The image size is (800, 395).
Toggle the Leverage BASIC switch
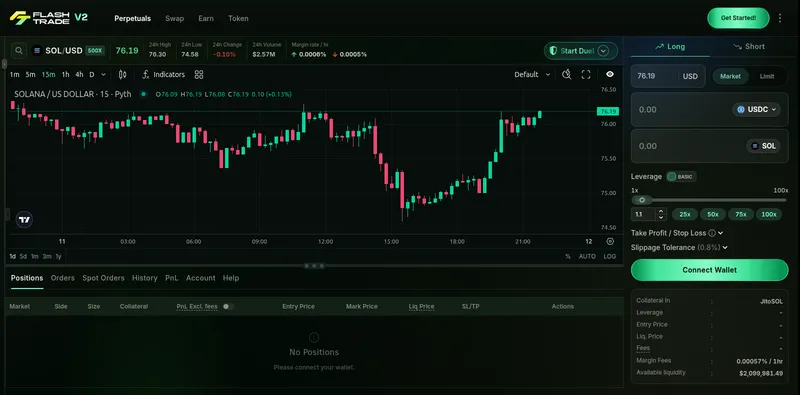coord(681,177)
